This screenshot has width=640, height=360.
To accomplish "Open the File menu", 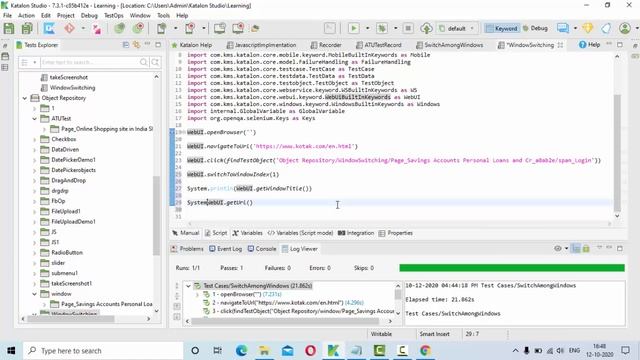I will [7, 16].
